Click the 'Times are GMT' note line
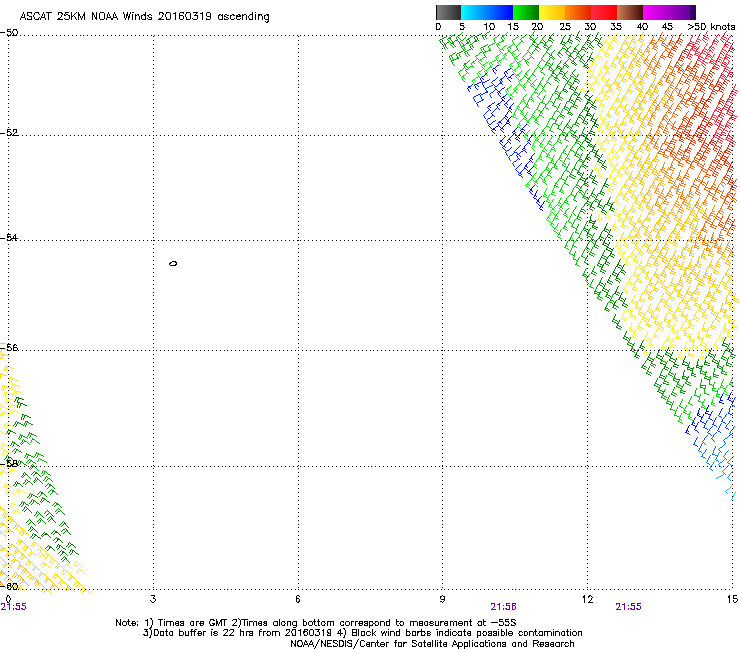 pos(315,623)
